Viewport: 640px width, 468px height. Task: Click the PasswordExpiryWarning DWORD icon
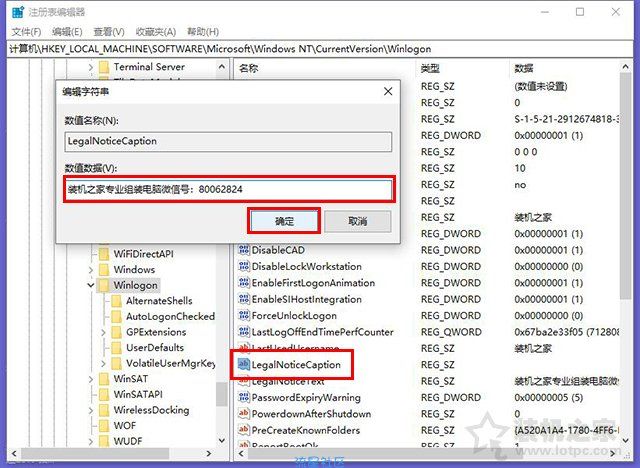244,397
